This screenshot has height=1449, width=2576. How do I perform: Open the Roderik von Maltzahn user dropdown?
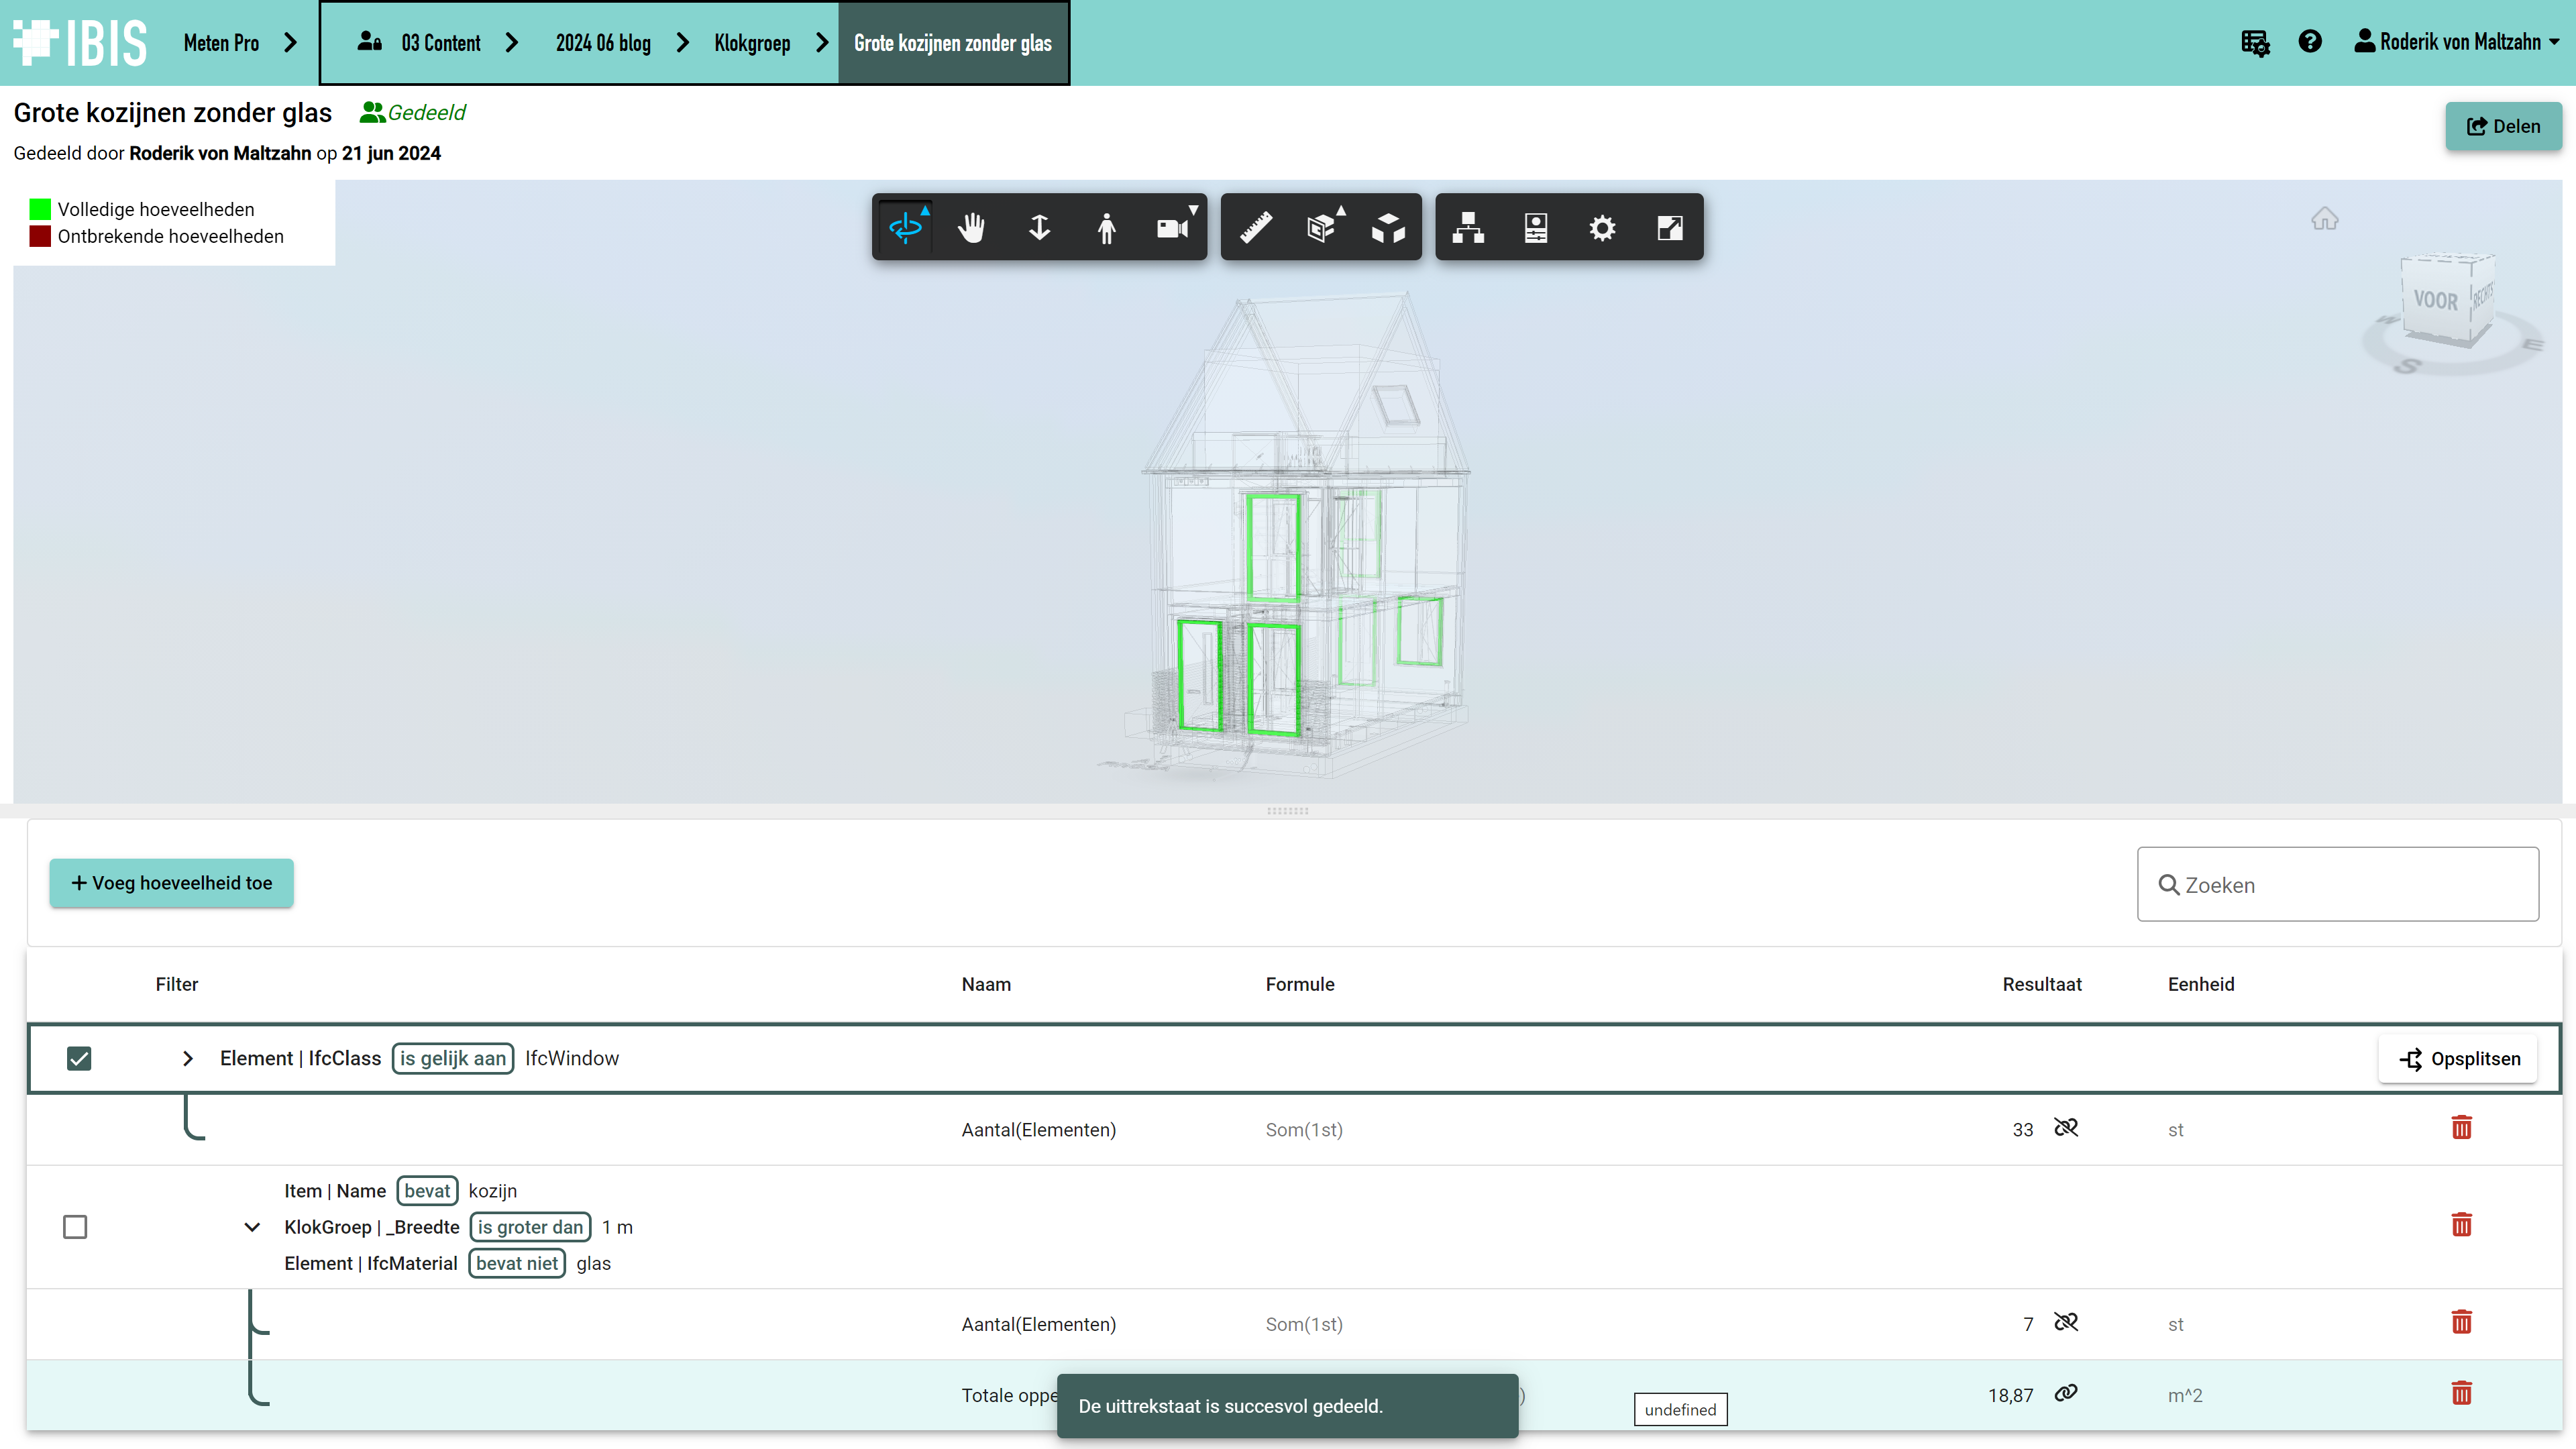[x=2456, y=41]
